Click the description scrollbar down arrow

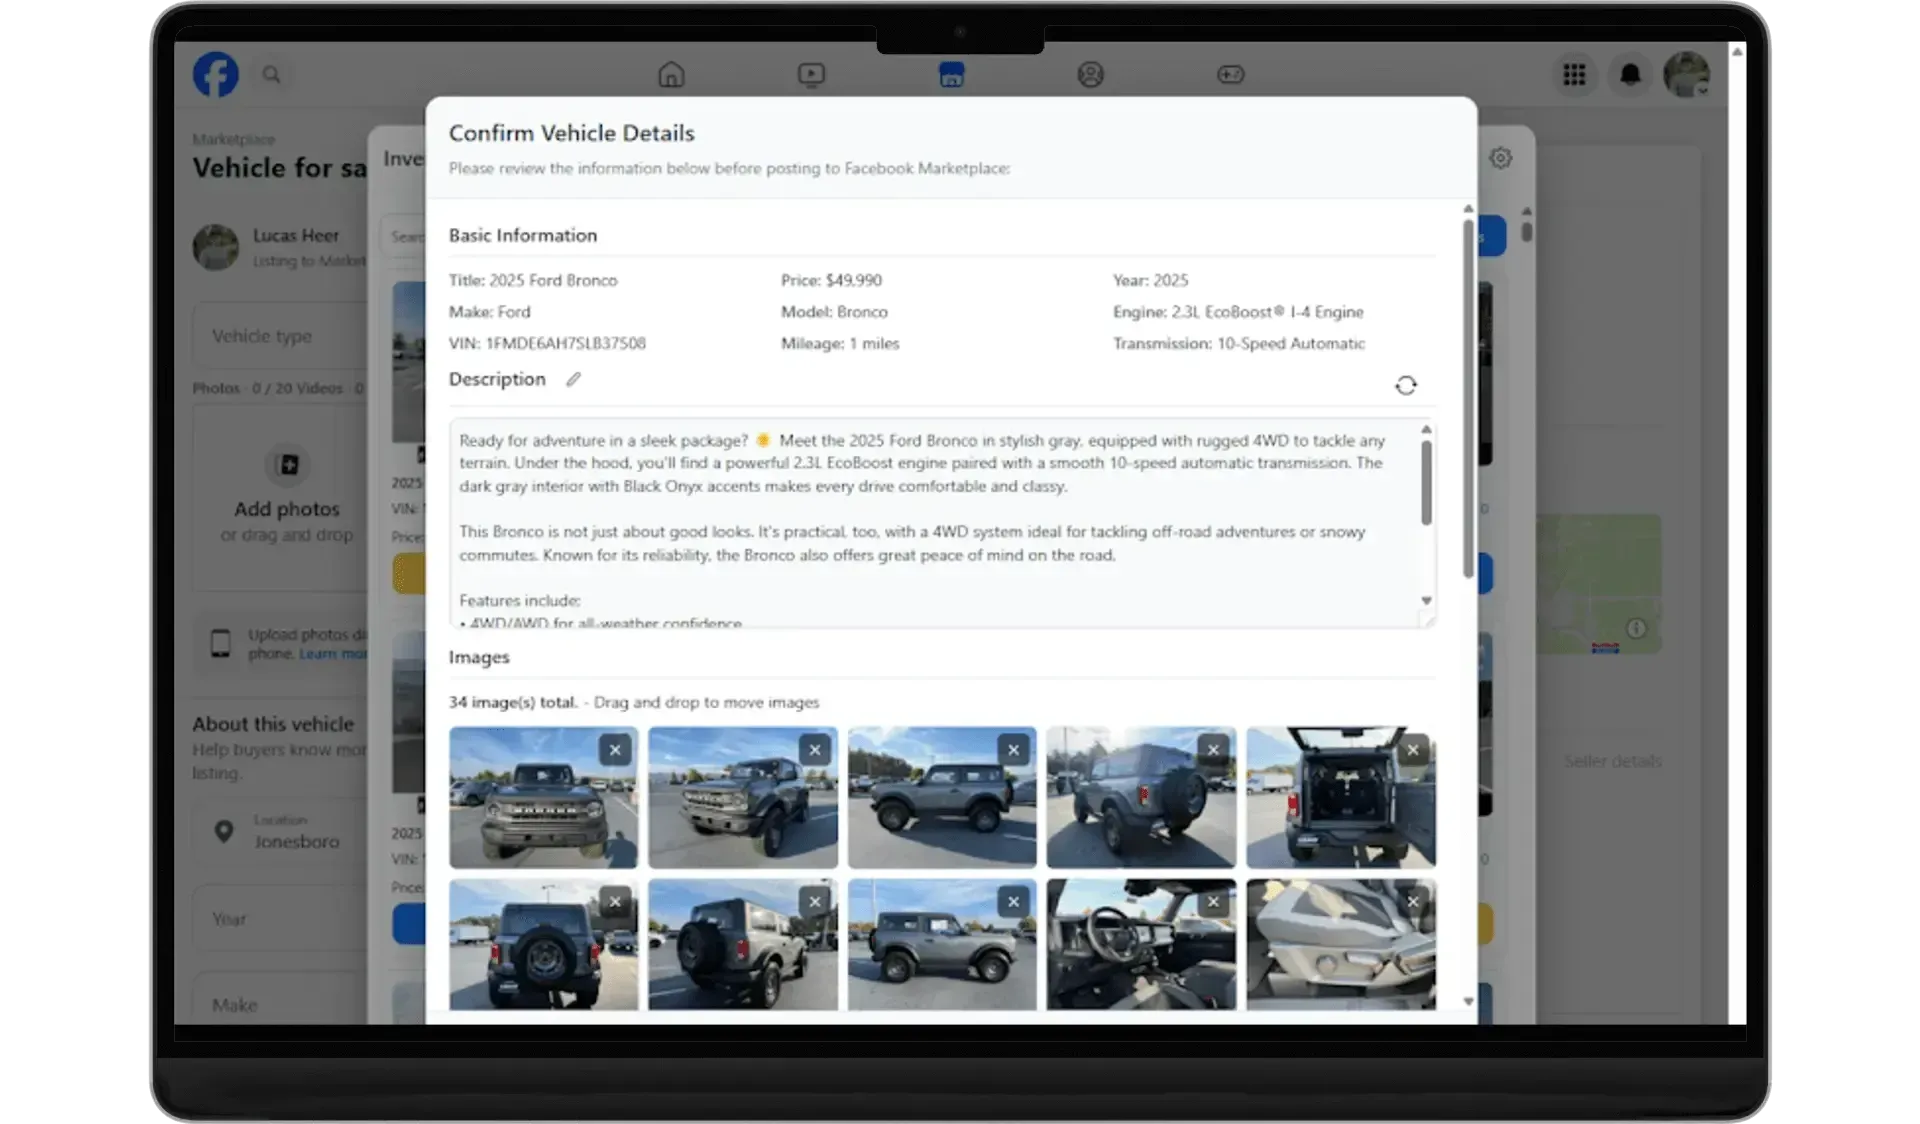click(x=1427, y=600)
